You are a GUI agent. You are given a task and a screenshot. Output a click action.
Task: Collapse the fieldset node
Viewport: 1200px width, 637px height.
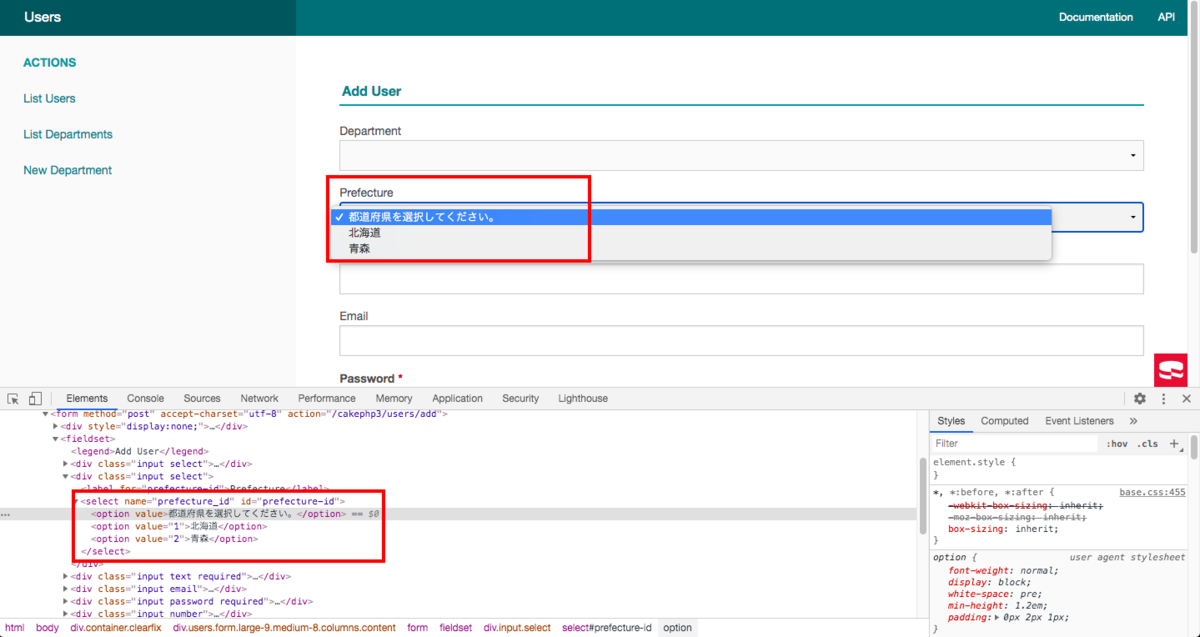click(56, 438)
